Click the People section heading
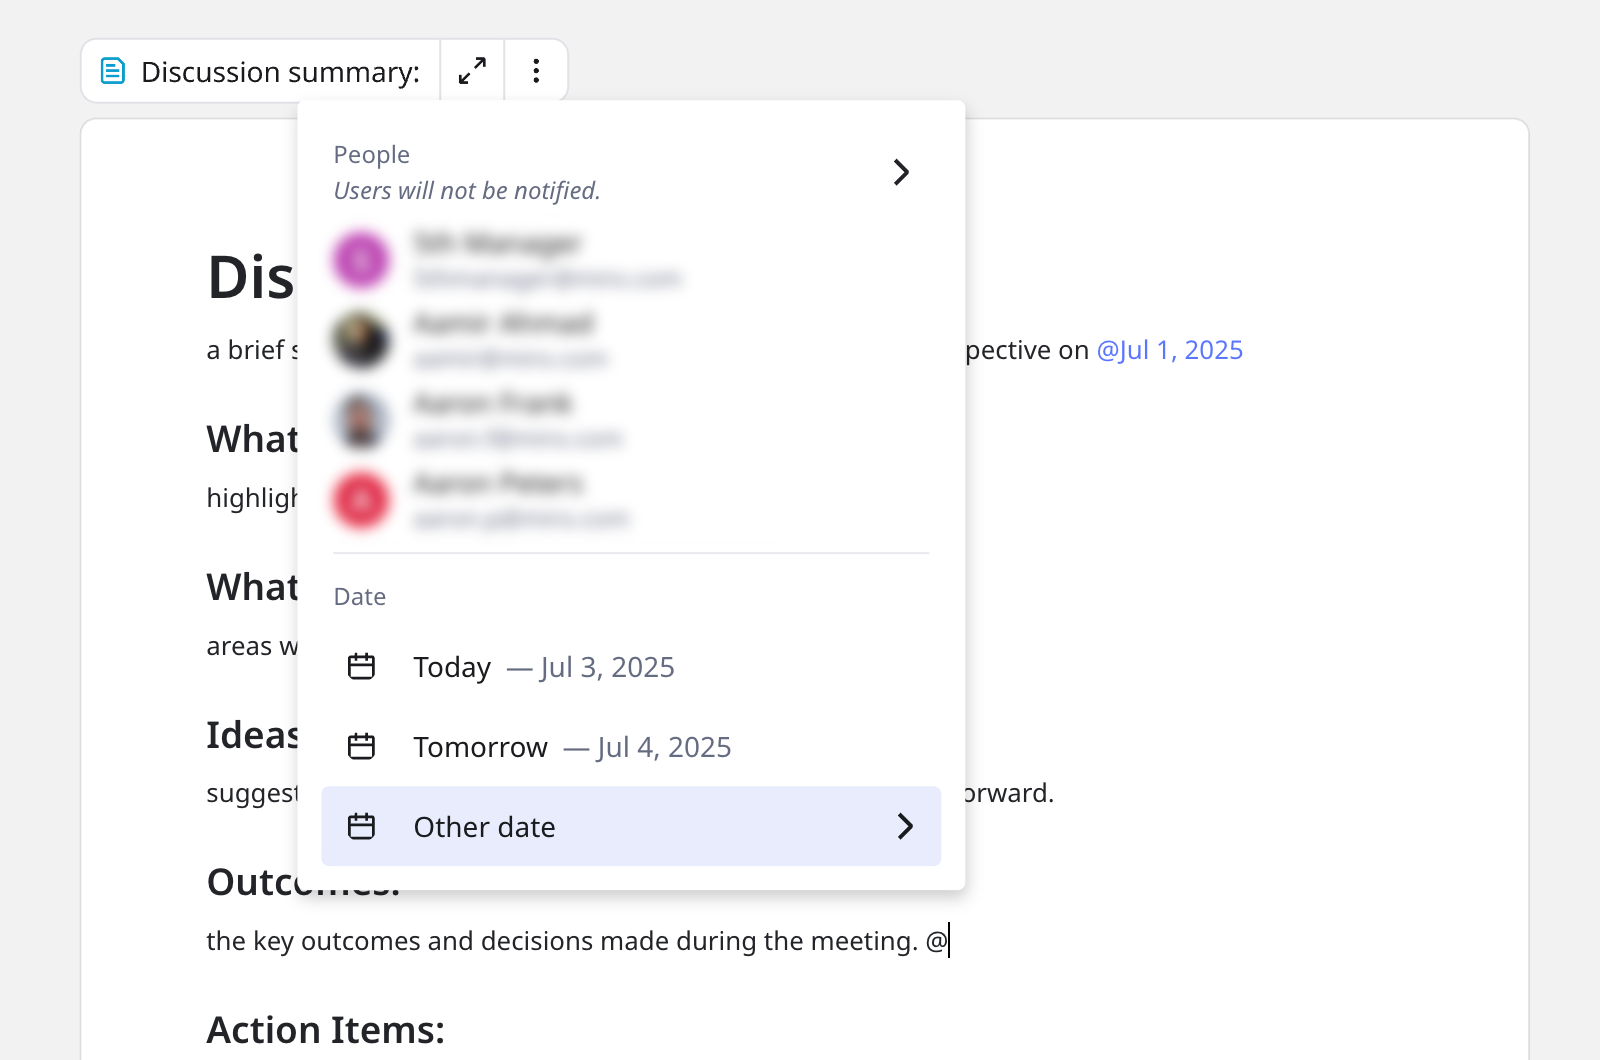 tap(372, 155)
